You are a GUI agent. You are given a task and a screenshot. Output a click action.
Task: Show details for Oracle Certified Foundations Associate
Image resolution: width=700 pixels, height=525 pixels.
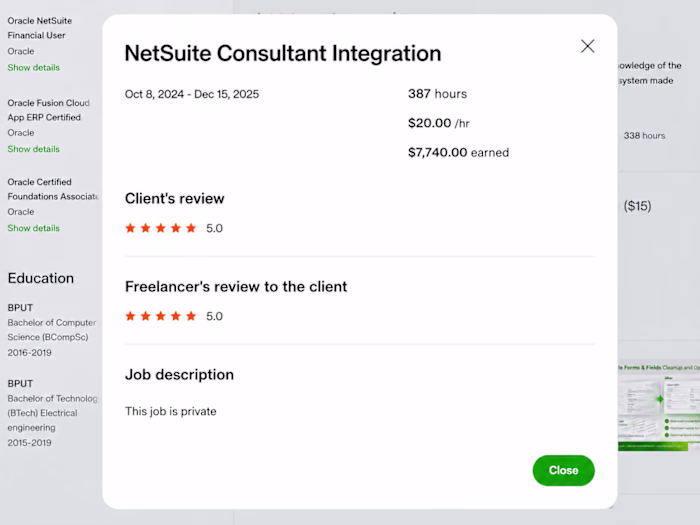click(33, 228)
